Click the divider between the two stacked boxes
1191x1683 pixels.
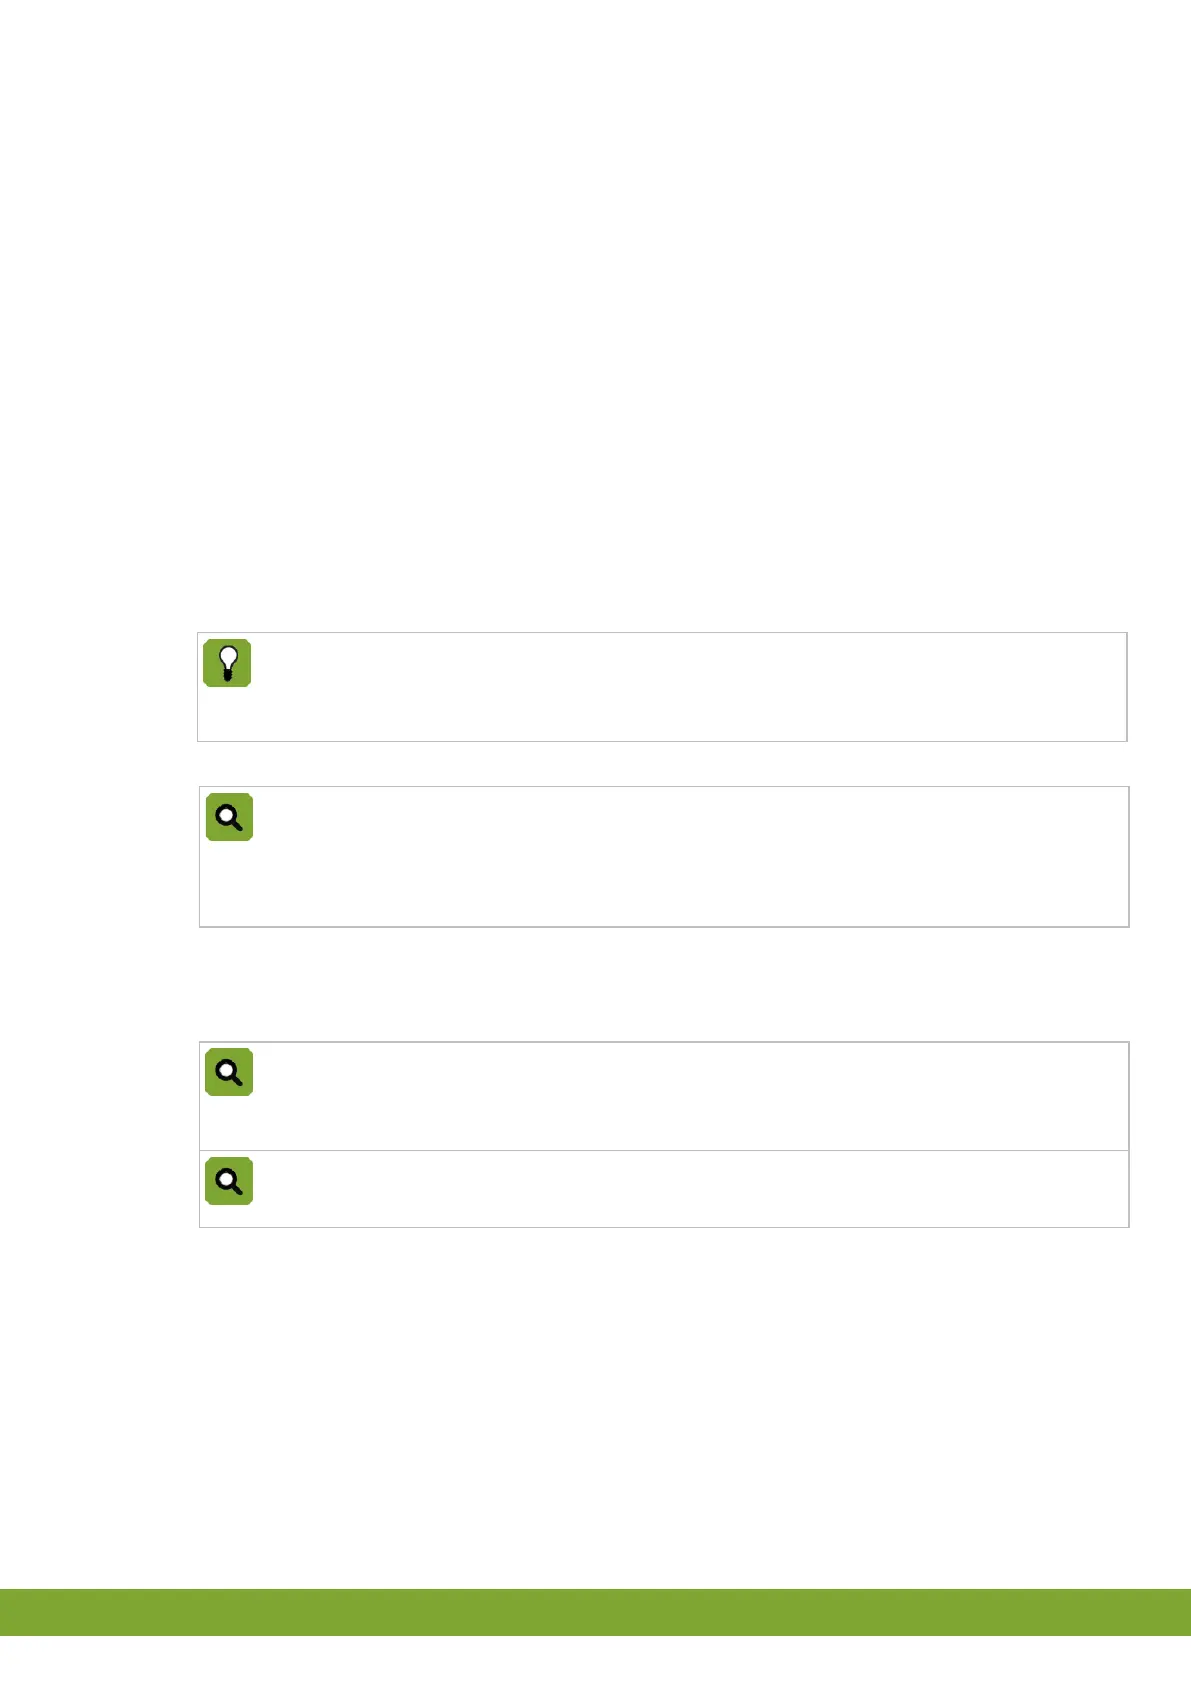pos(664,1151)
